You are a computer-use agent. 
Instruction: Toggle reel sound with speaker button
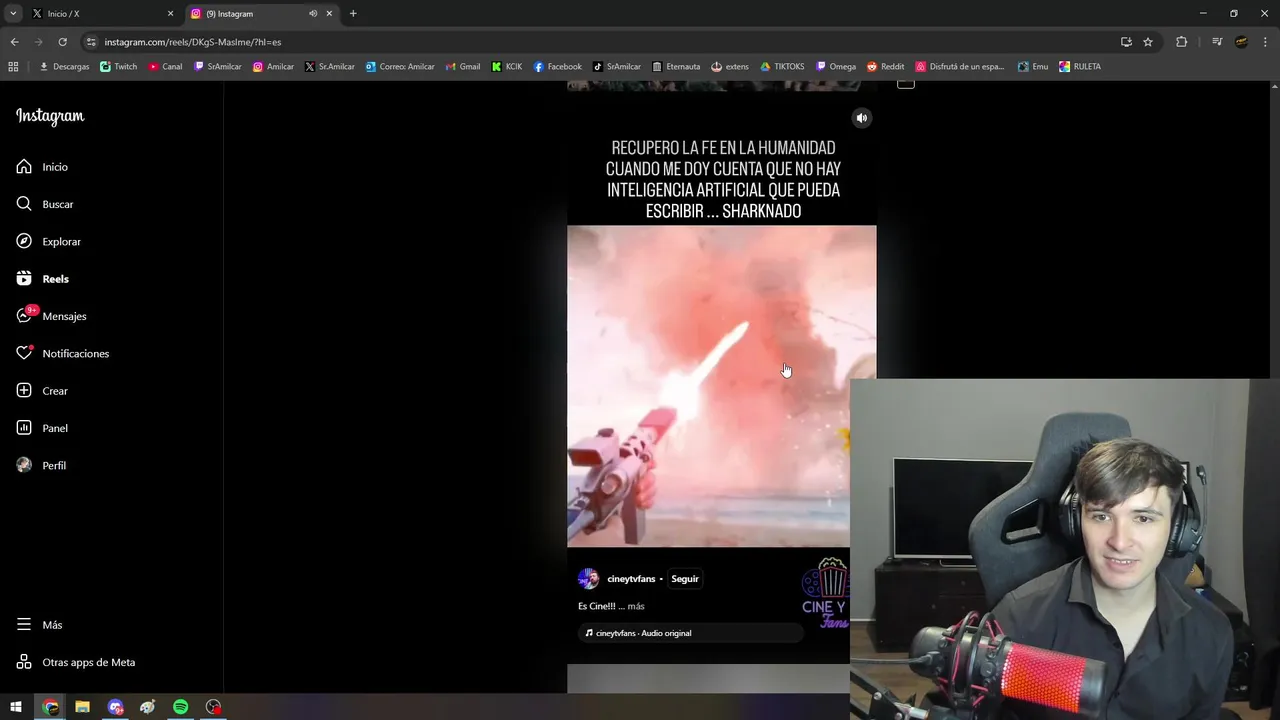[861, 118]
